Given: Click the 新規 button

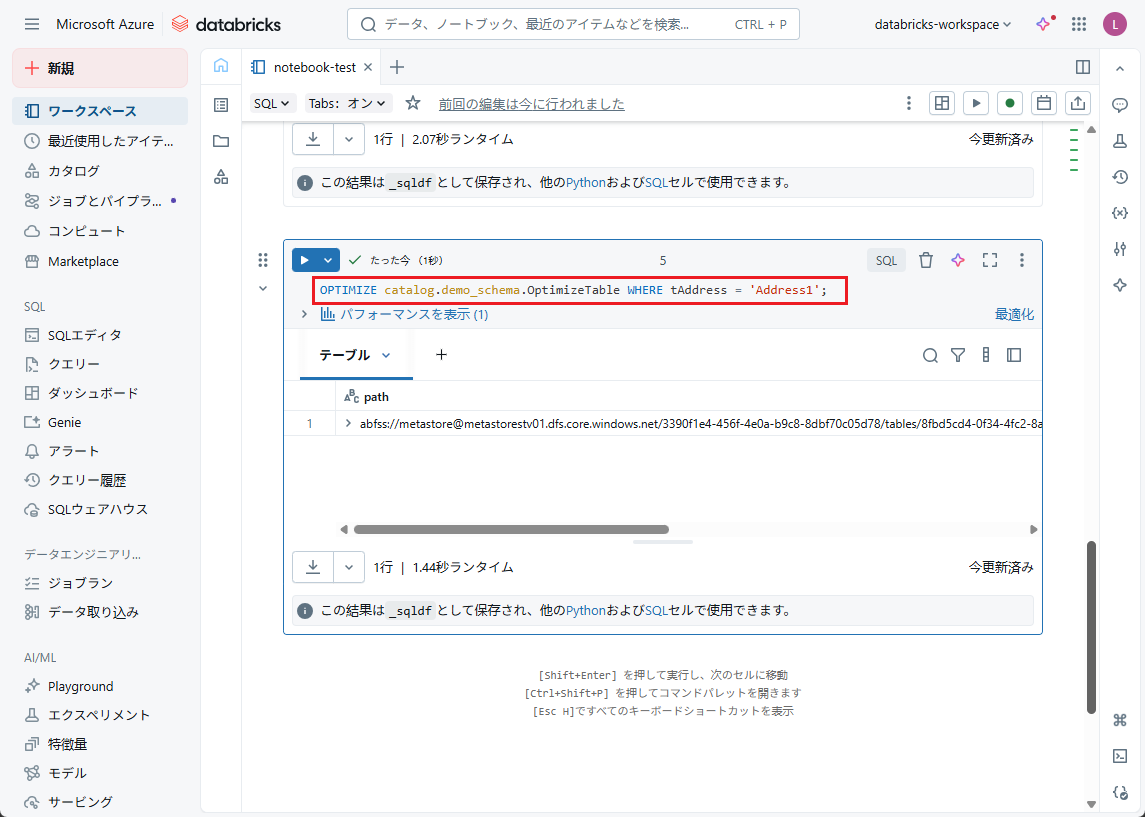Looking at the screenshot, I should click(x=100, y=68).
